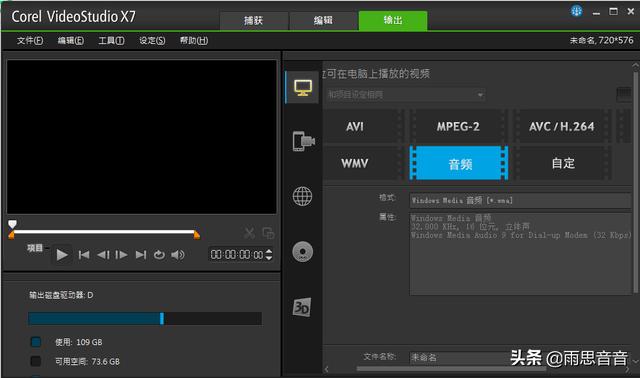This screenshot has width=640, height=378.
Task: Click the output panel horizontal scrollbar
Action: coord(451,369)
